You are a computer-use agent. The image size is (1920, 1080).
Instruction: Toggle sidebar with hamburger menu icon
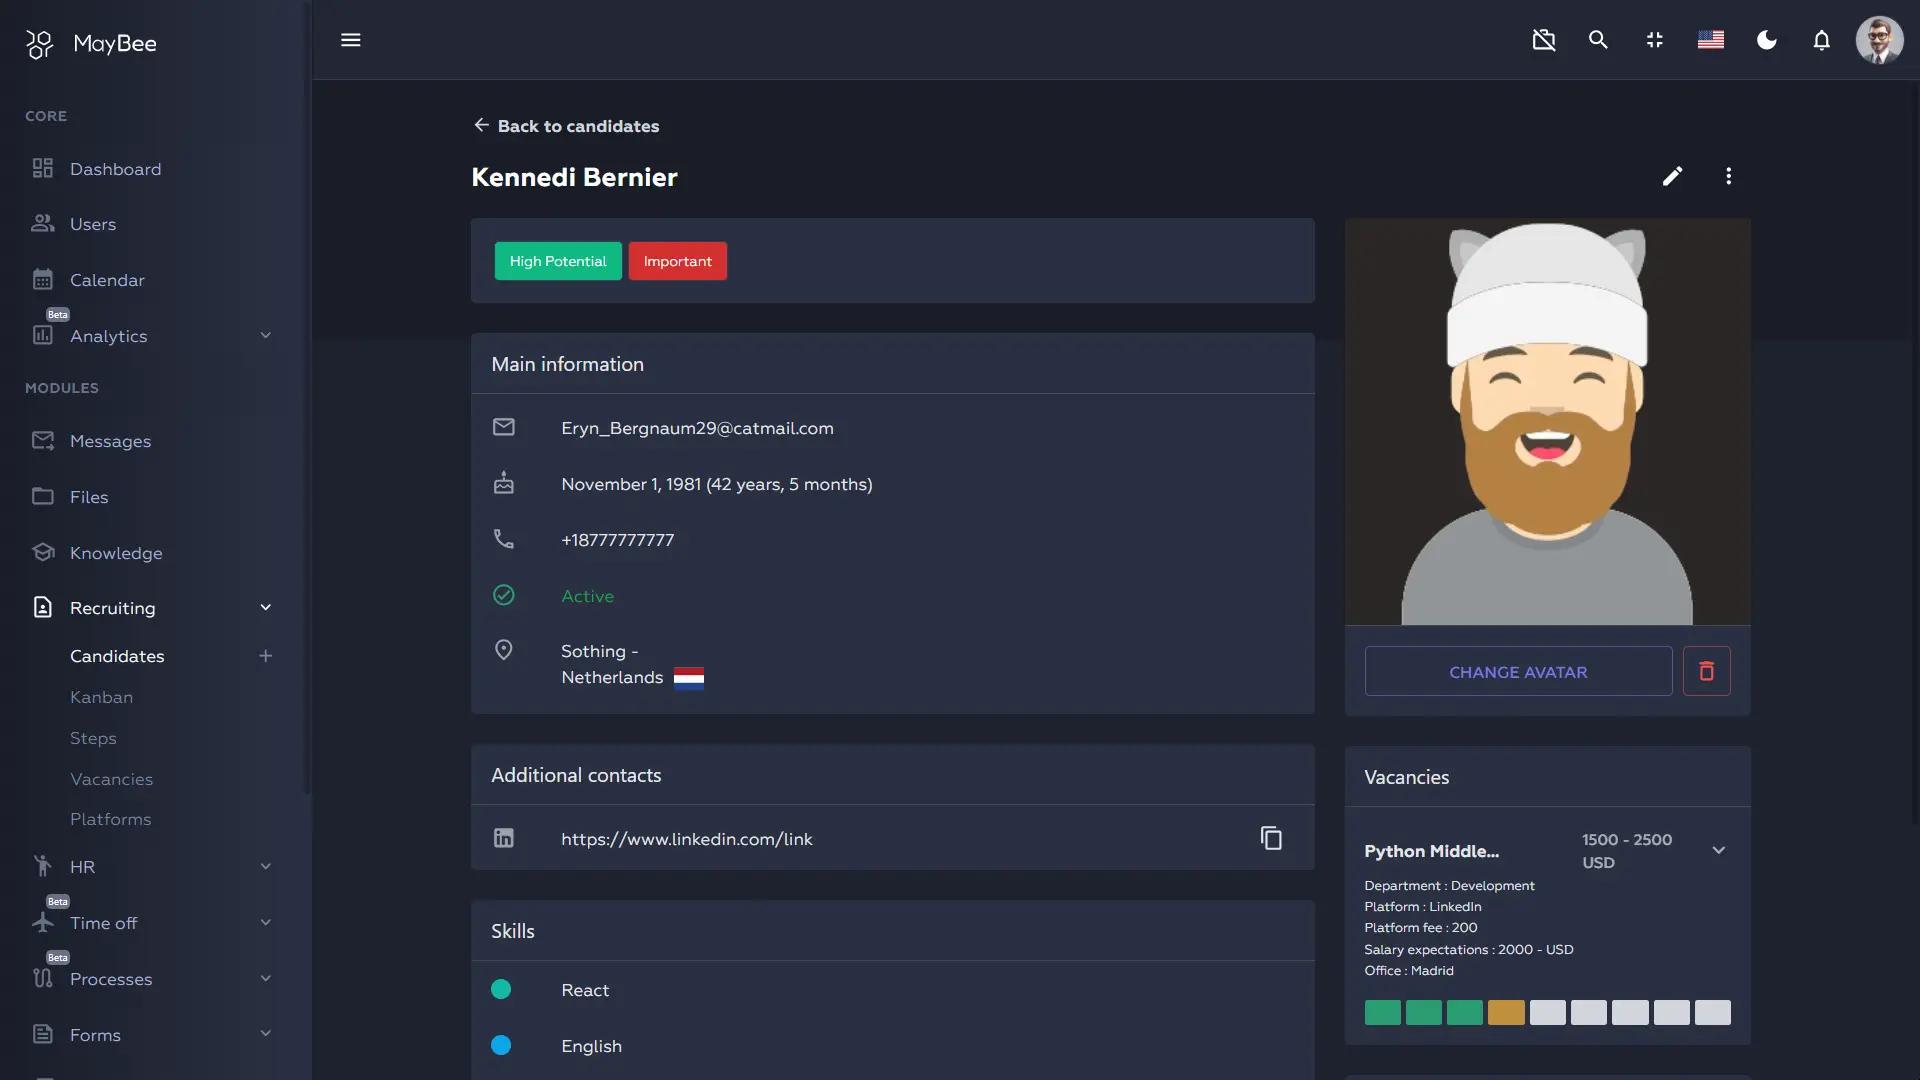coord(350,40)
